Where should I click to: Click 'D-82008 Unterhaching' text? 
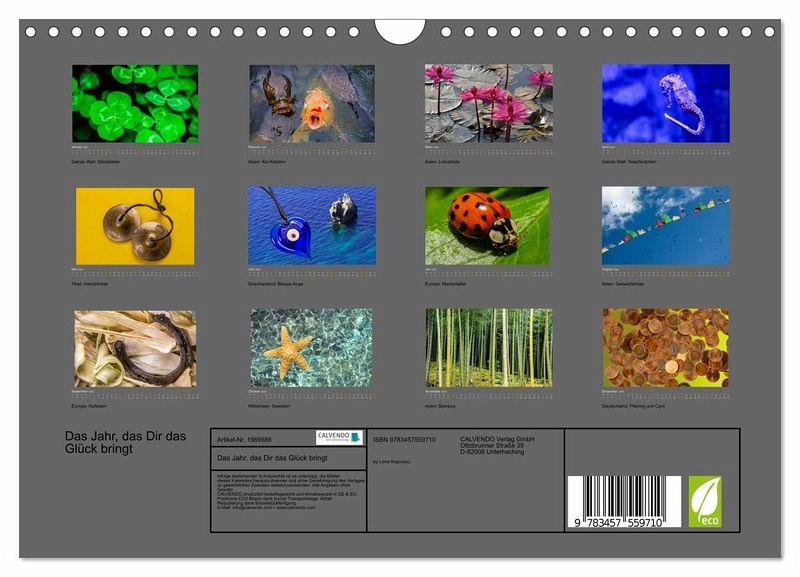pos(492,452)
